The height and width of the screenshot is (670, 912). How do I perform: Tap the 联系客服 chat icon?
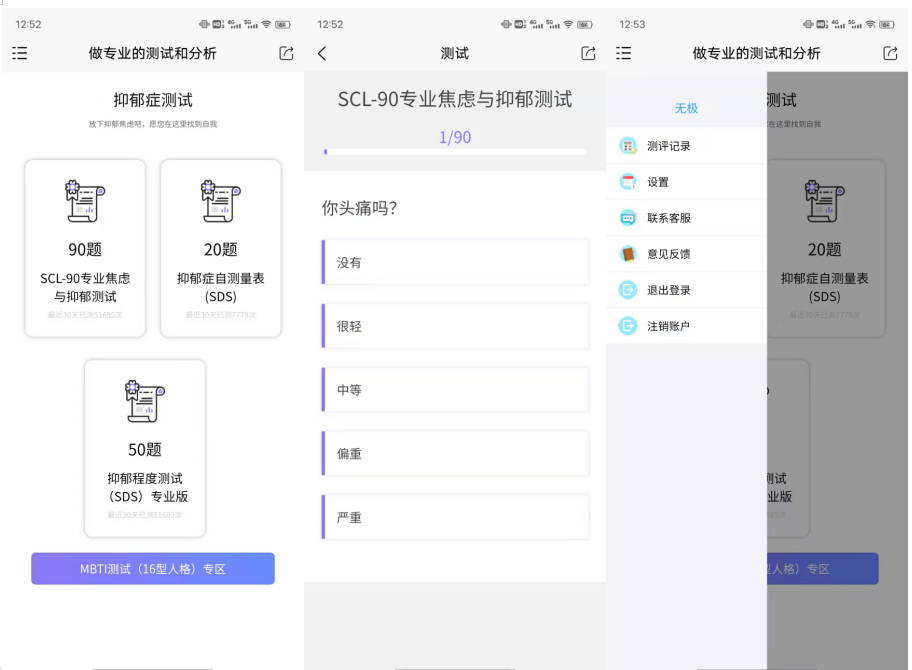point(628,218)
